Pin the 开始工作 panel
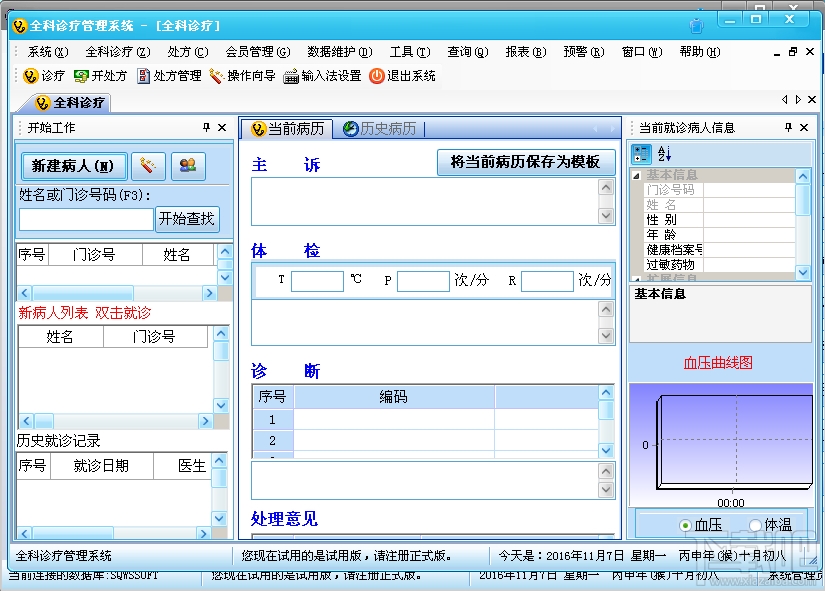The height and width of the screenshot is (591, 825). (206, 127)
